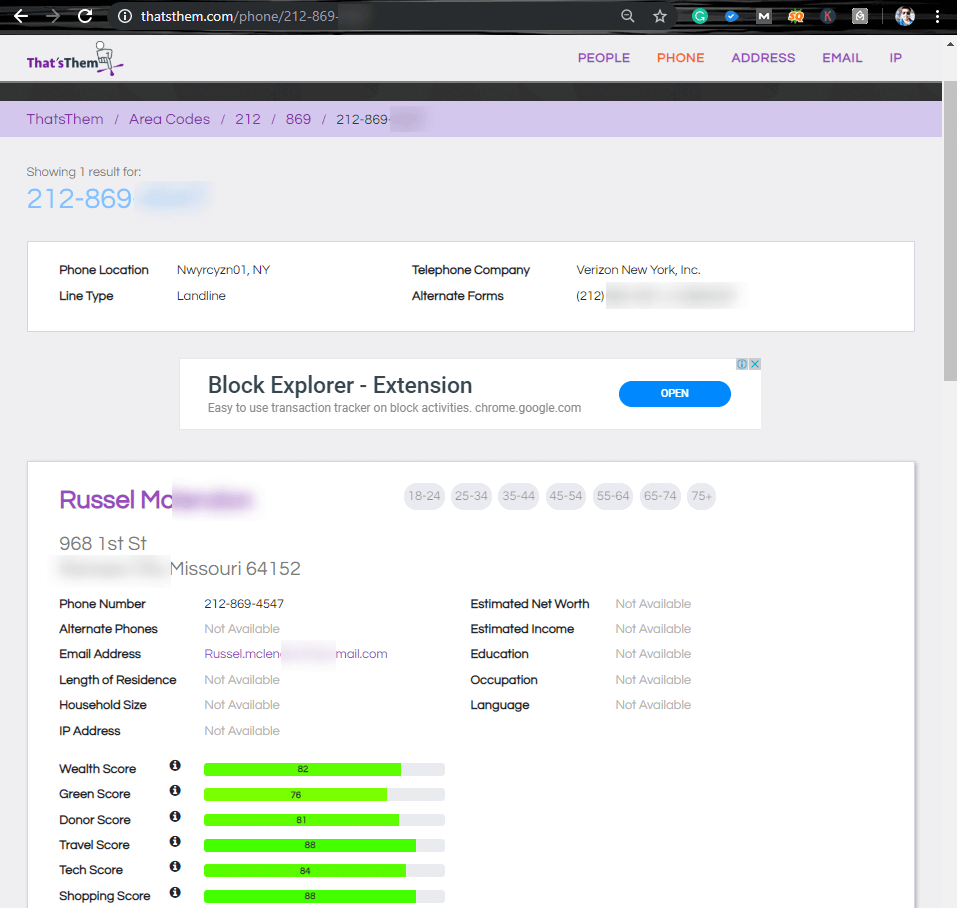Screen dimensions: 957x908
Task: Open the 212 breadcrumb link
Action: click(x=248, y=119)
